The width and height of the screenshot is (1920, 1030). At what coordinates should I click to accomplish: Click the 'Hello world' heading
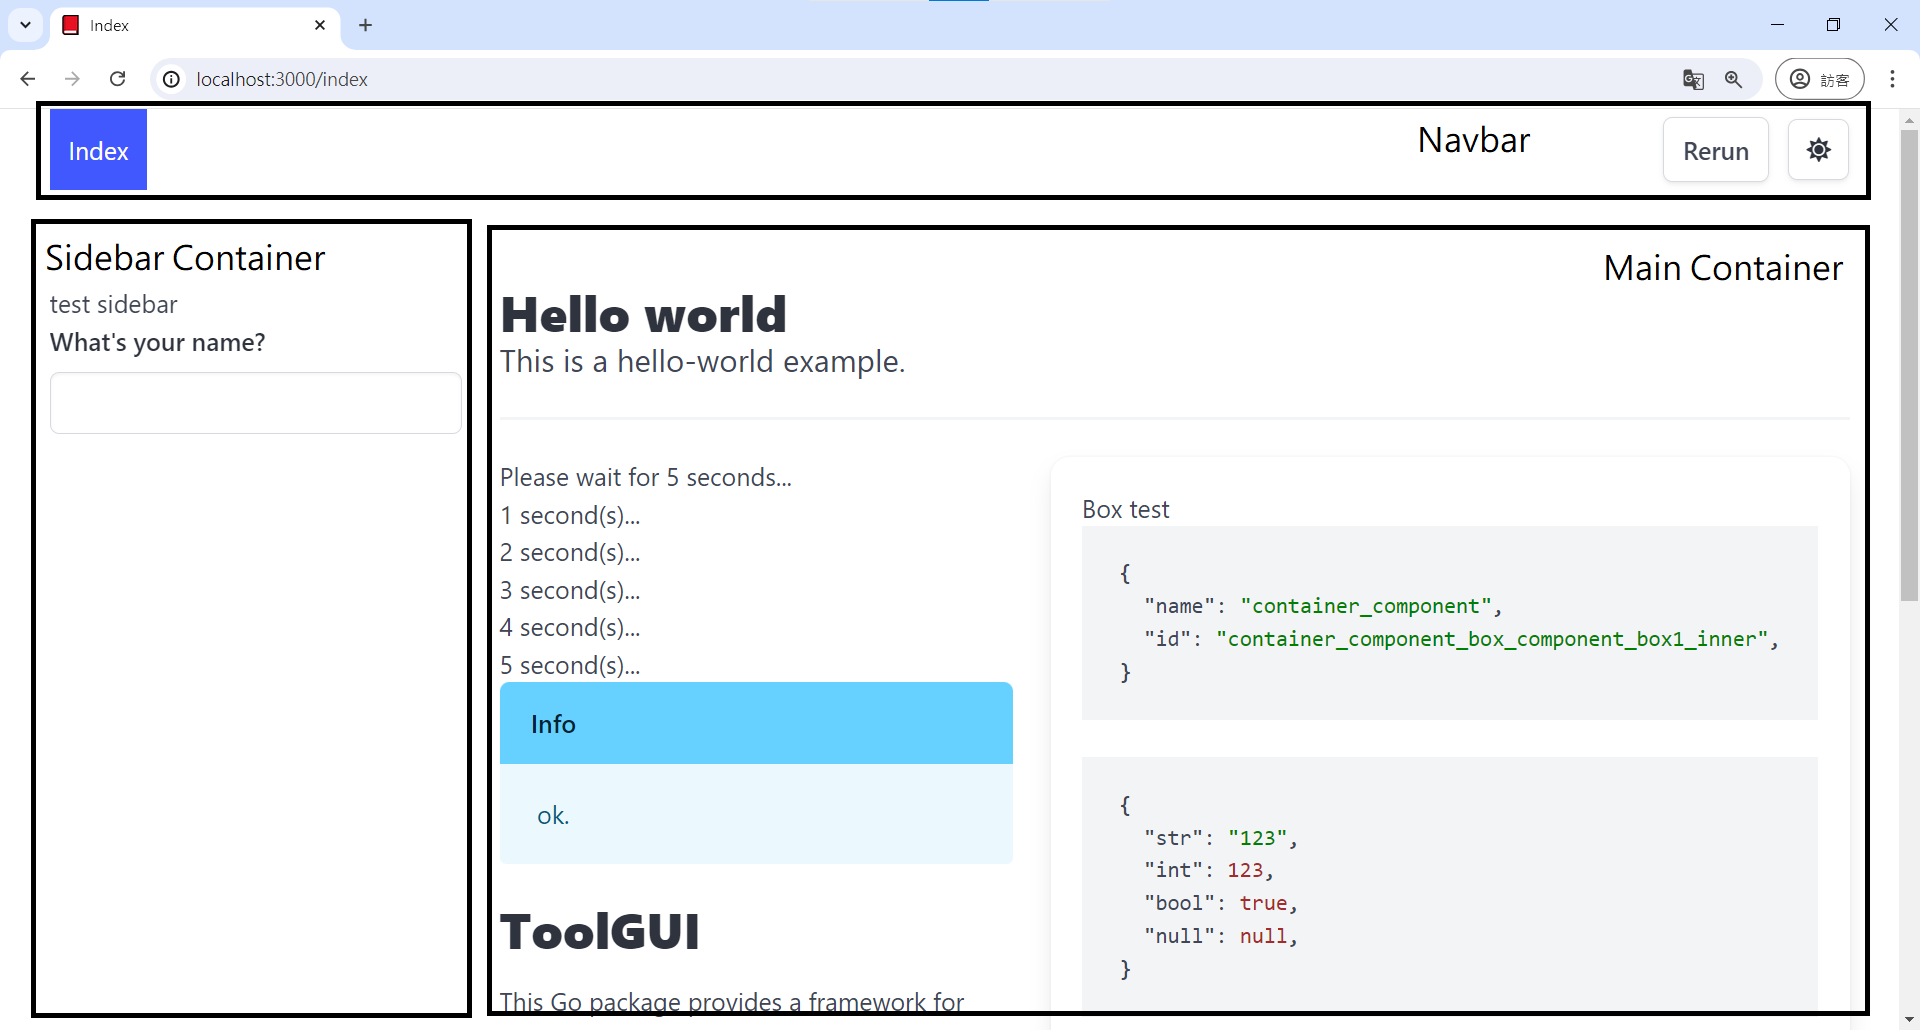tap(644, 314)
